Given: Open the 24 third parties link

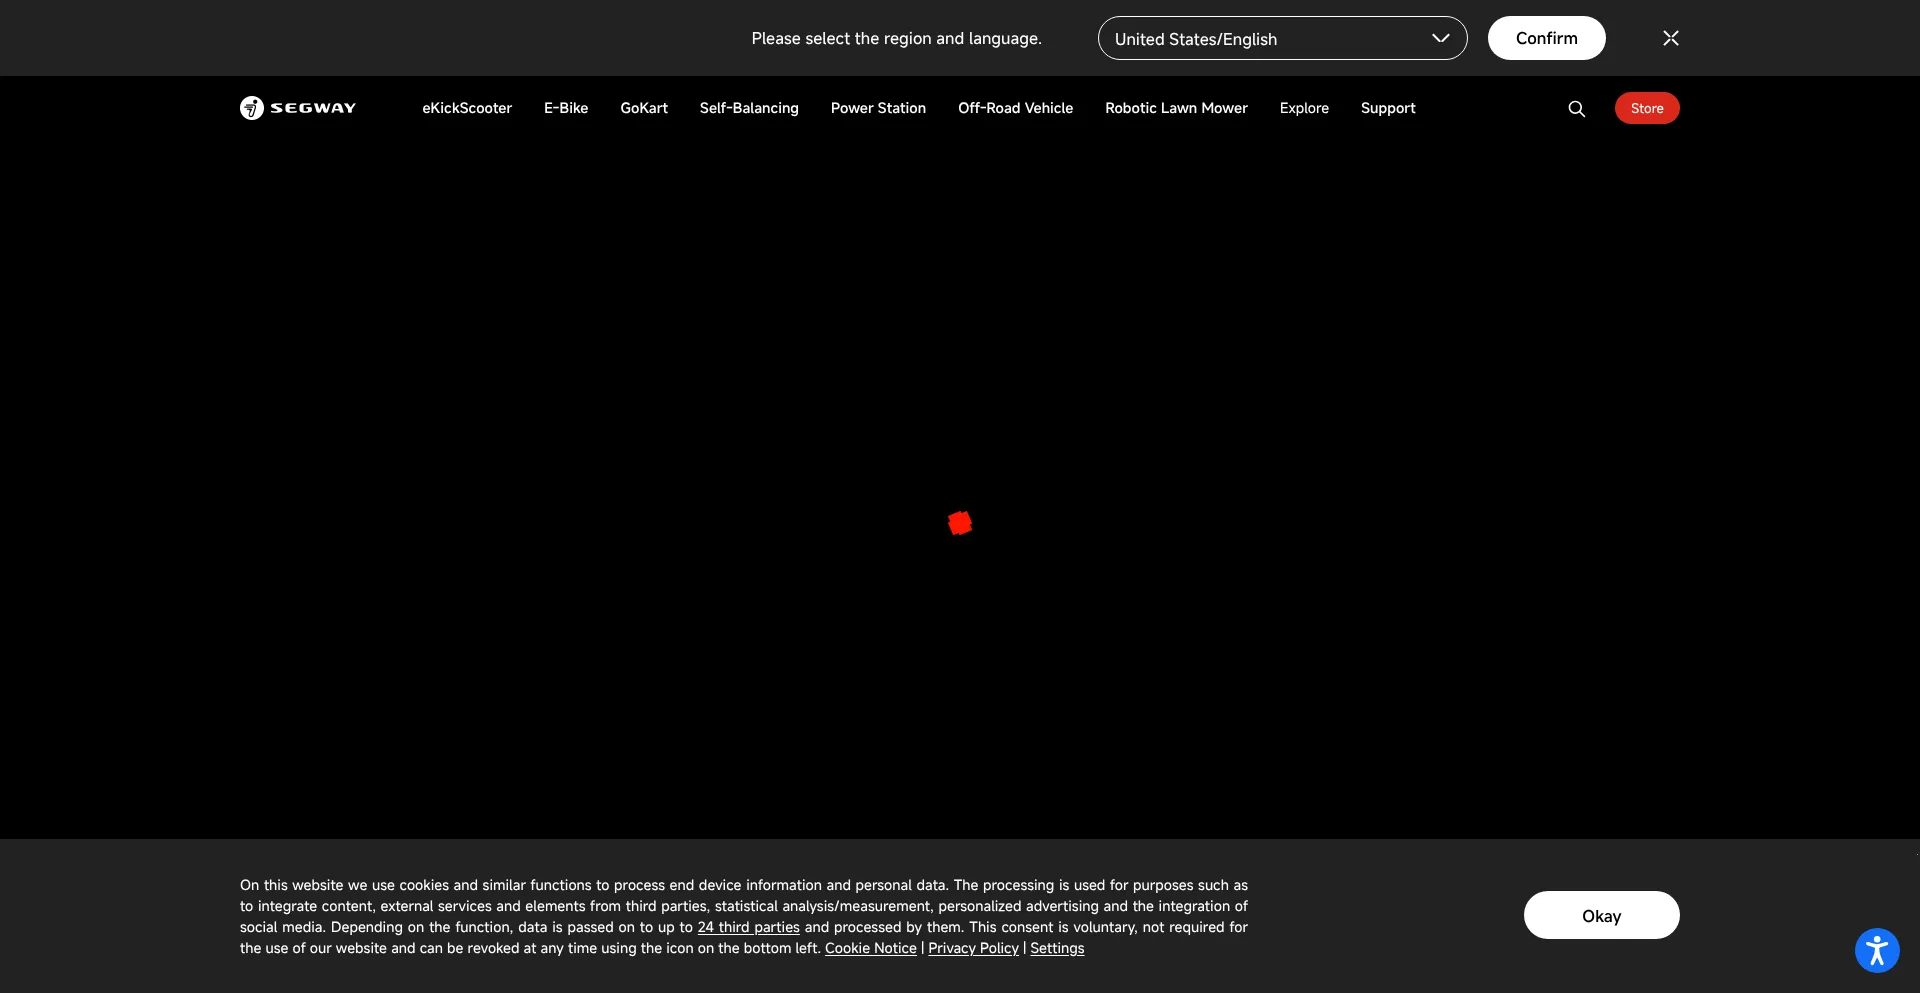Looking at the screenshot, I should 748,927.
